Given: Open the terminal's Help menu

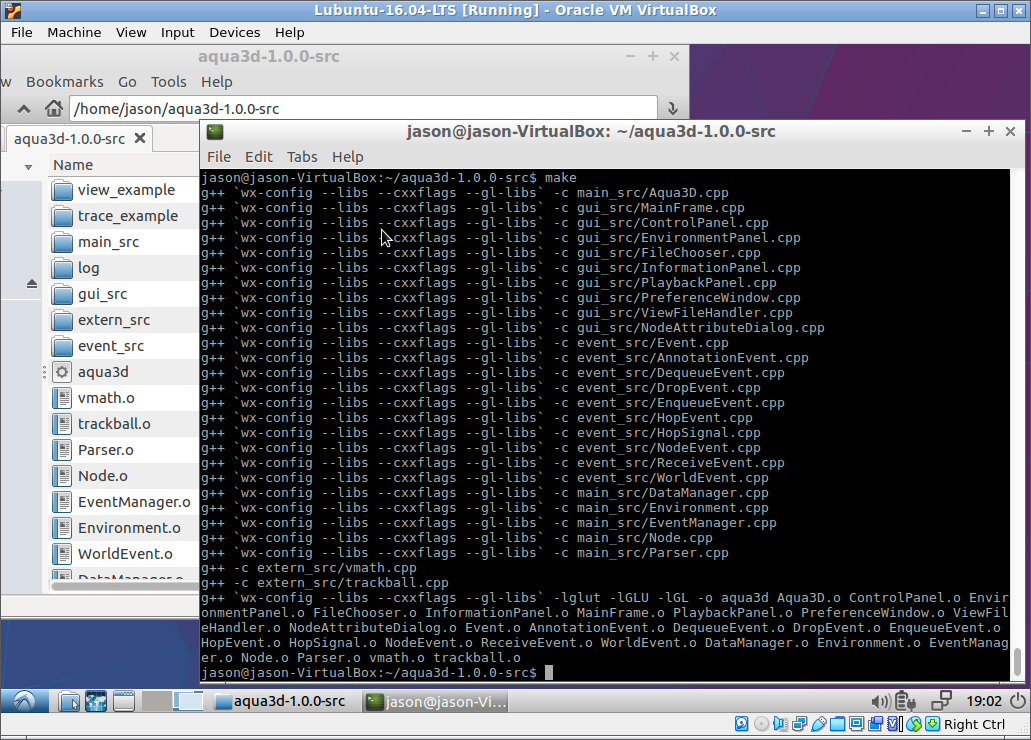Looking at the screenshot, I should click(347, 157).
